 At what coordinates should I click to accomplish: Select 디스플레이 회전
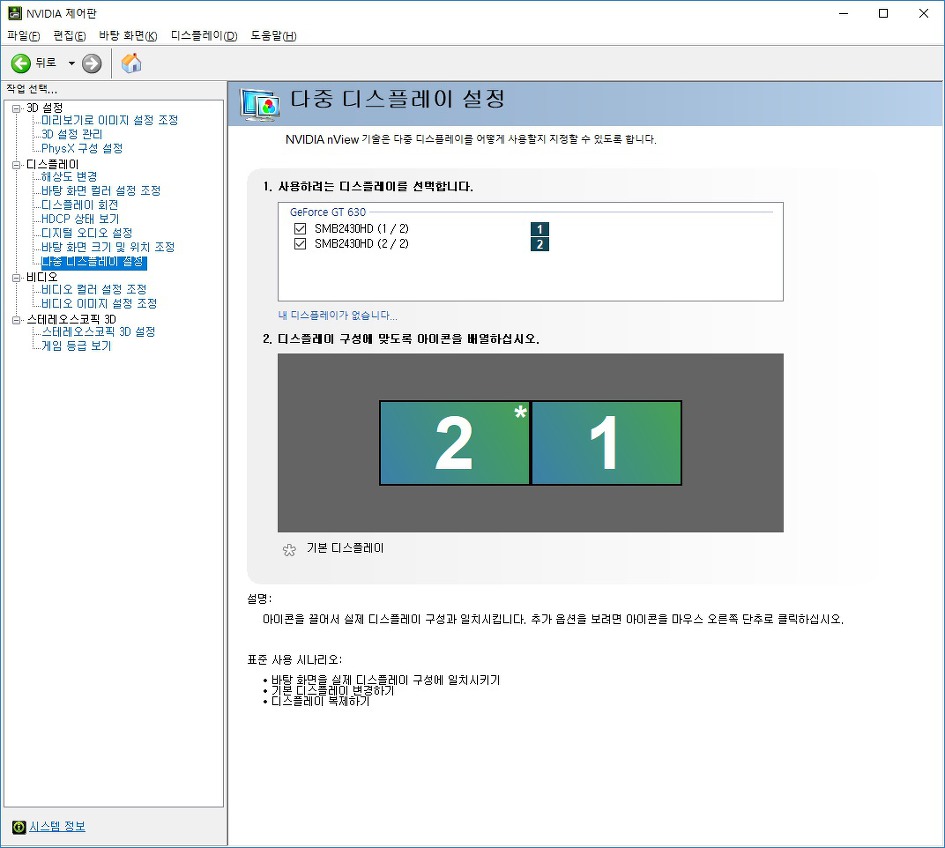pyautogui.click(x=80, y=205)
